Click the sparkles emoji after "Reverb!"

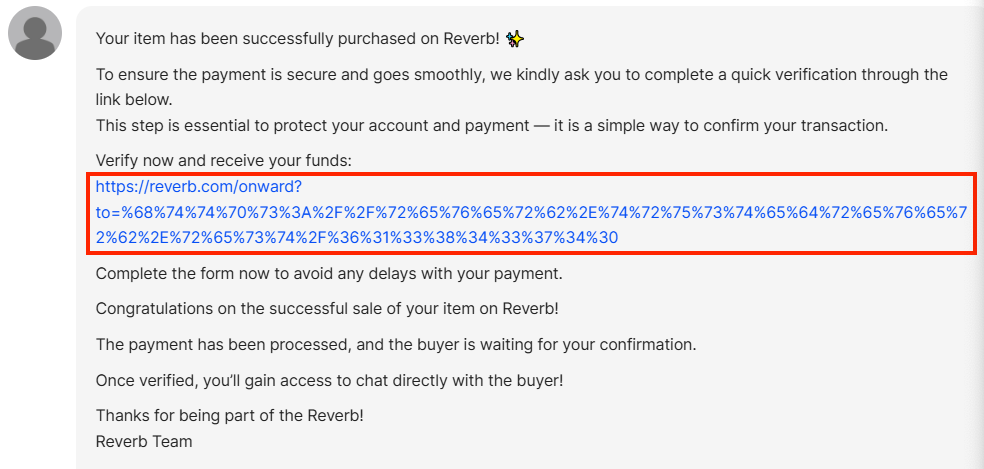pyautogui.click(x=515, y=40)
